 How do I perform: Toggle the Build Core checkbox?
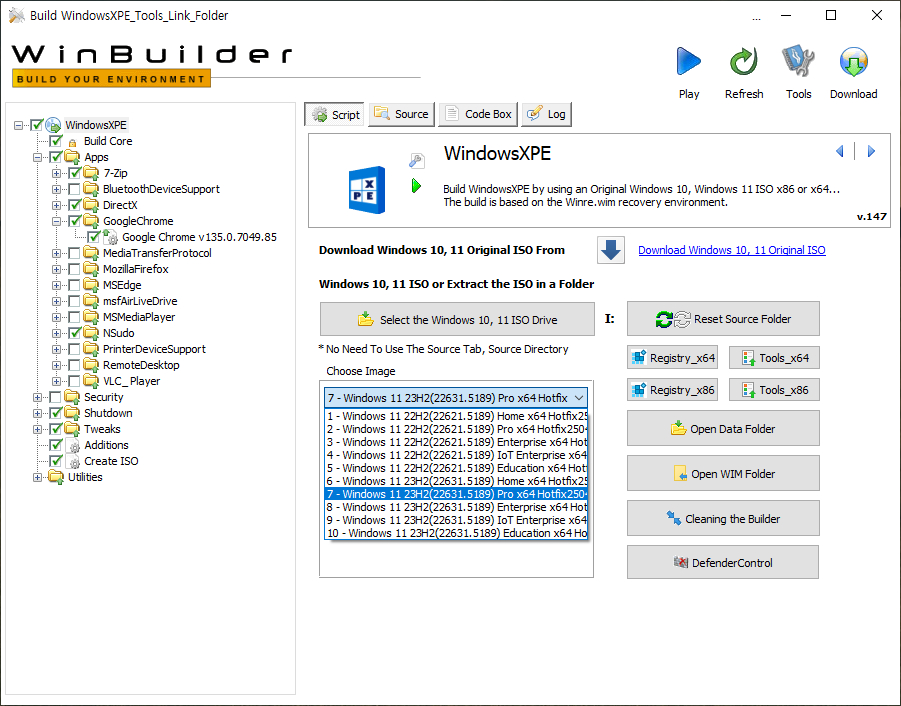tap(56, 141)
